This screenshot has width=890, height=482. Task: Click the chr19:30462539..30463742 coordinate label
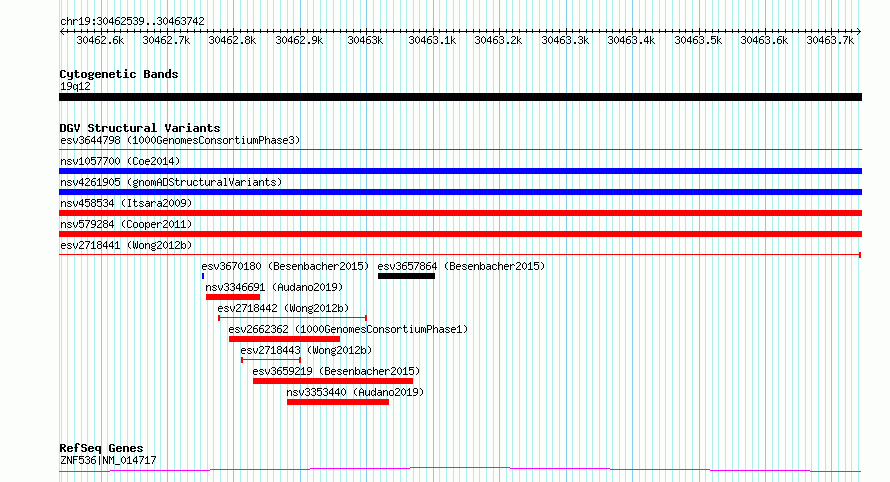tap(132, 21)
